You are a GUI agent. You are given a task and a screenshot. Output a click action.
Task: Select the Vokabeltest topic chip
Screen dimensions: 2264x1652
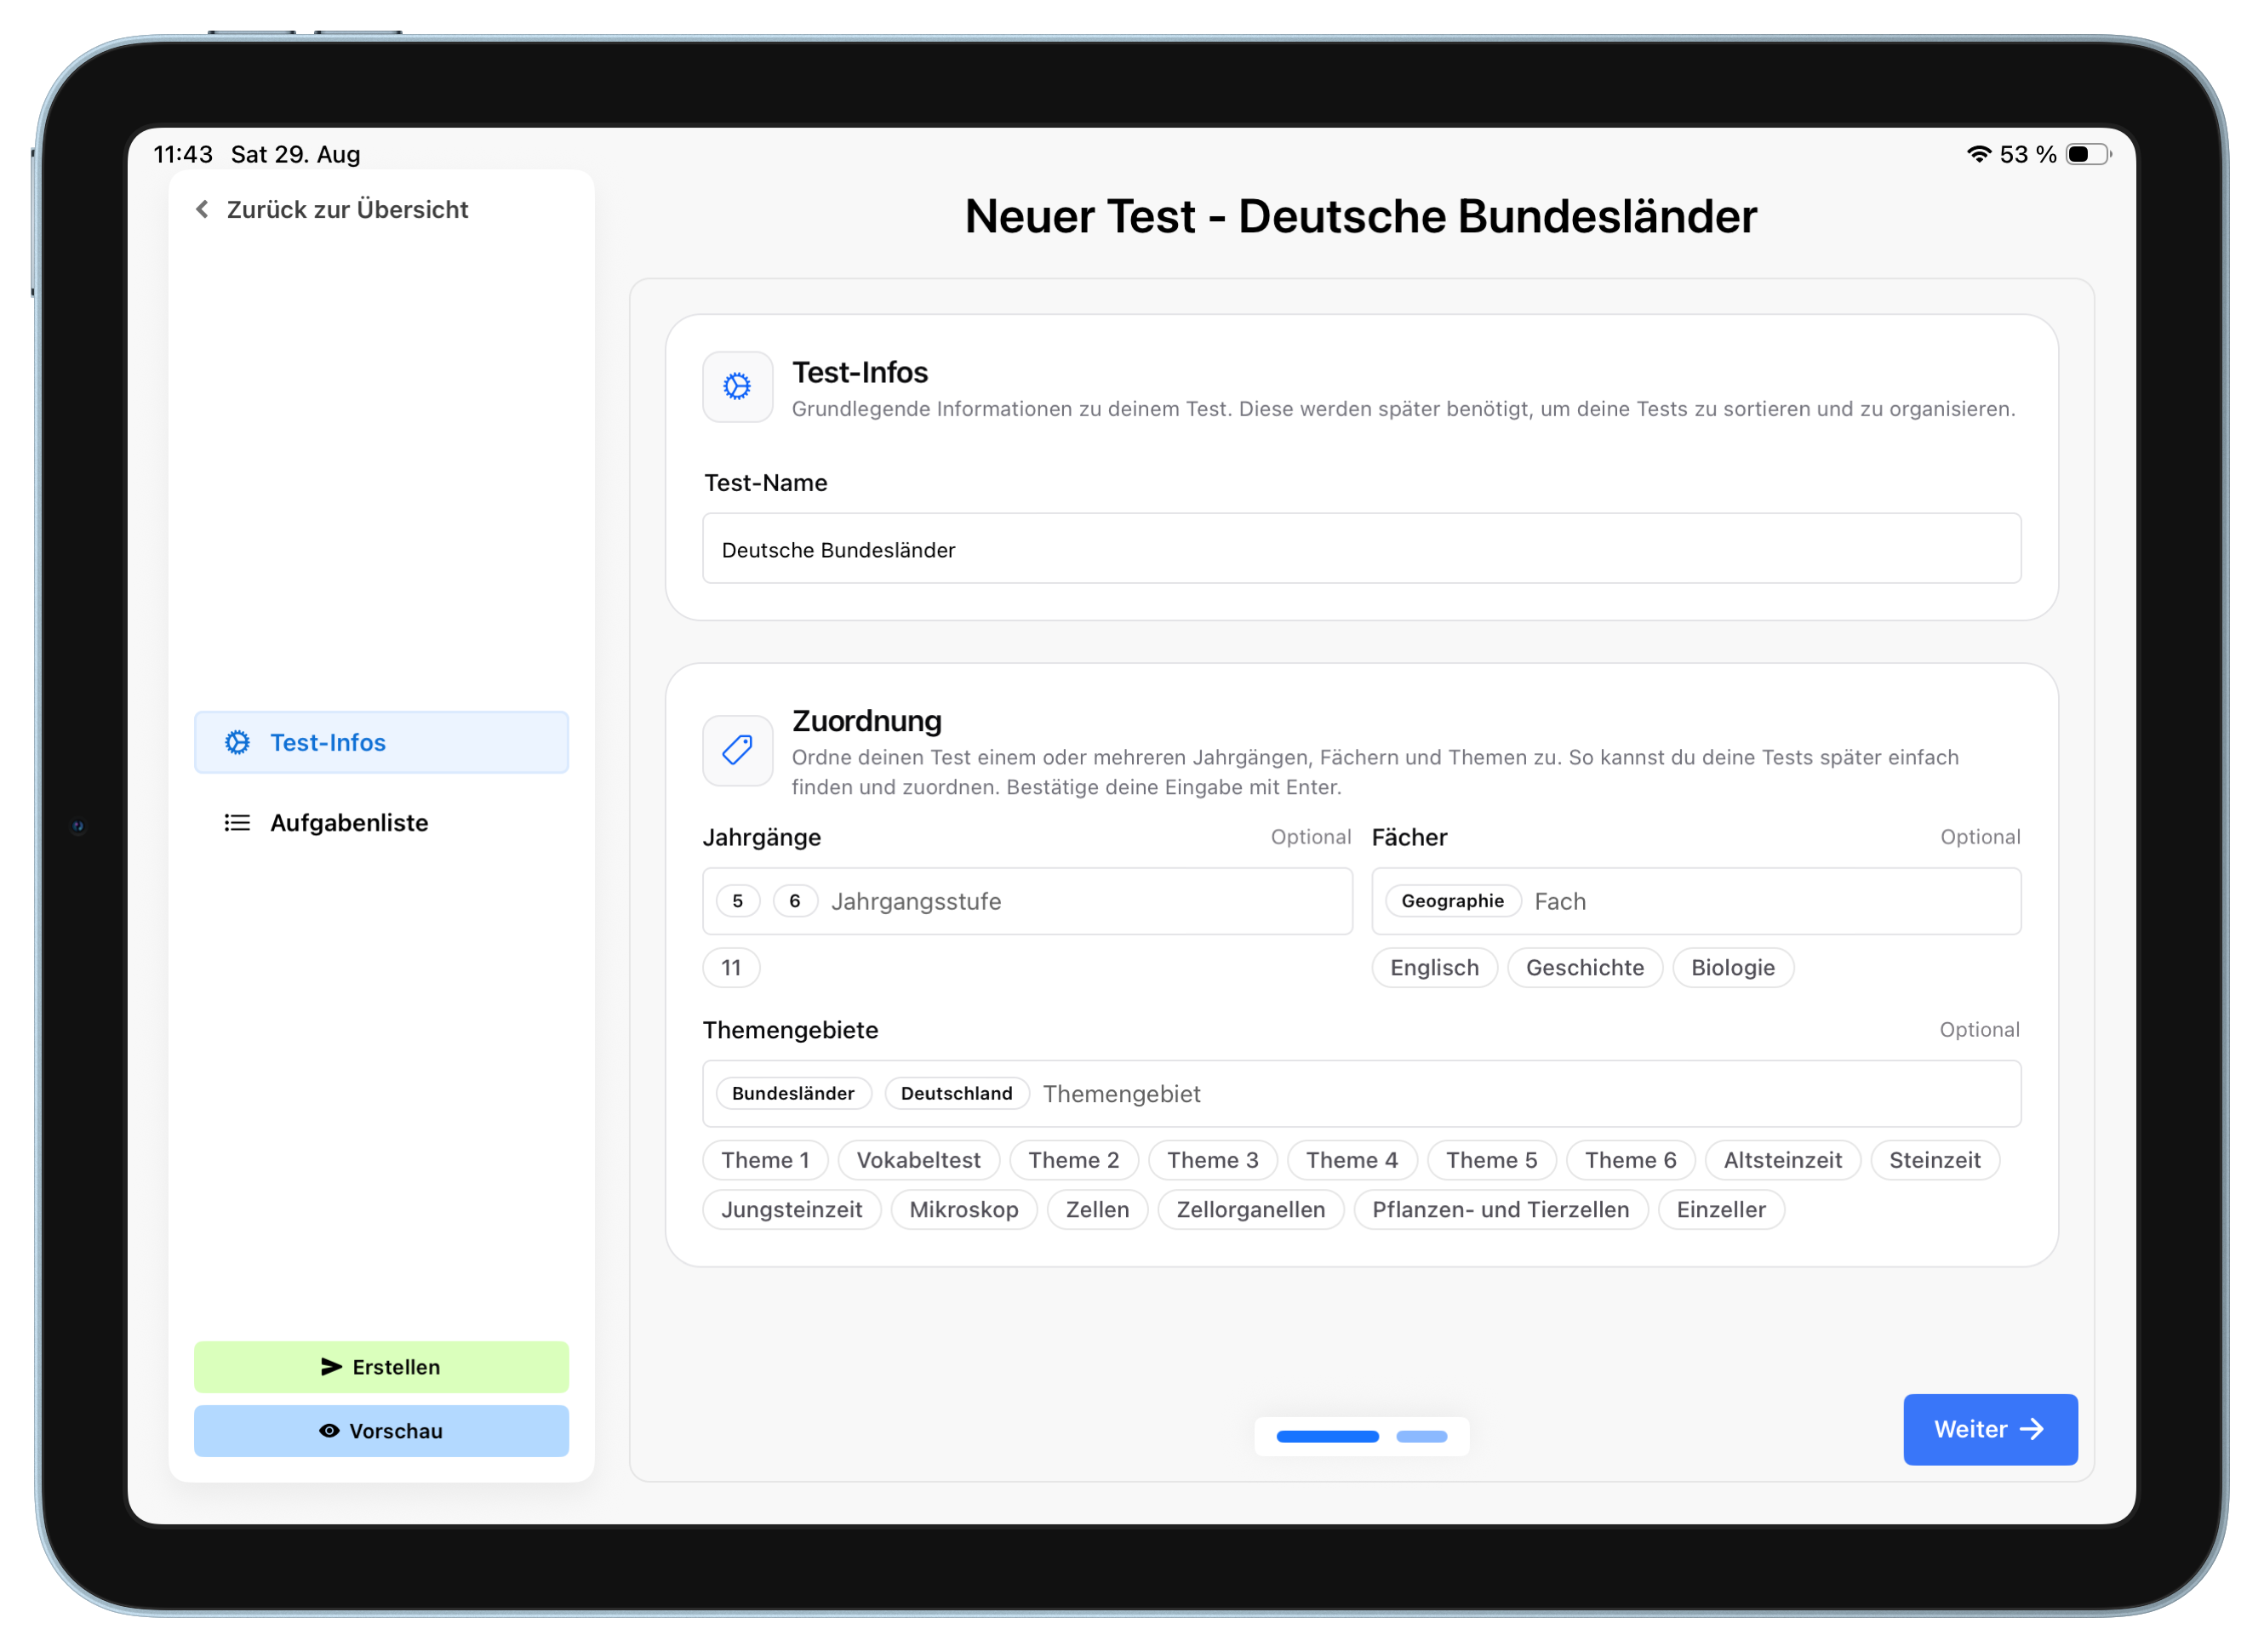(x=918, y=1160)
